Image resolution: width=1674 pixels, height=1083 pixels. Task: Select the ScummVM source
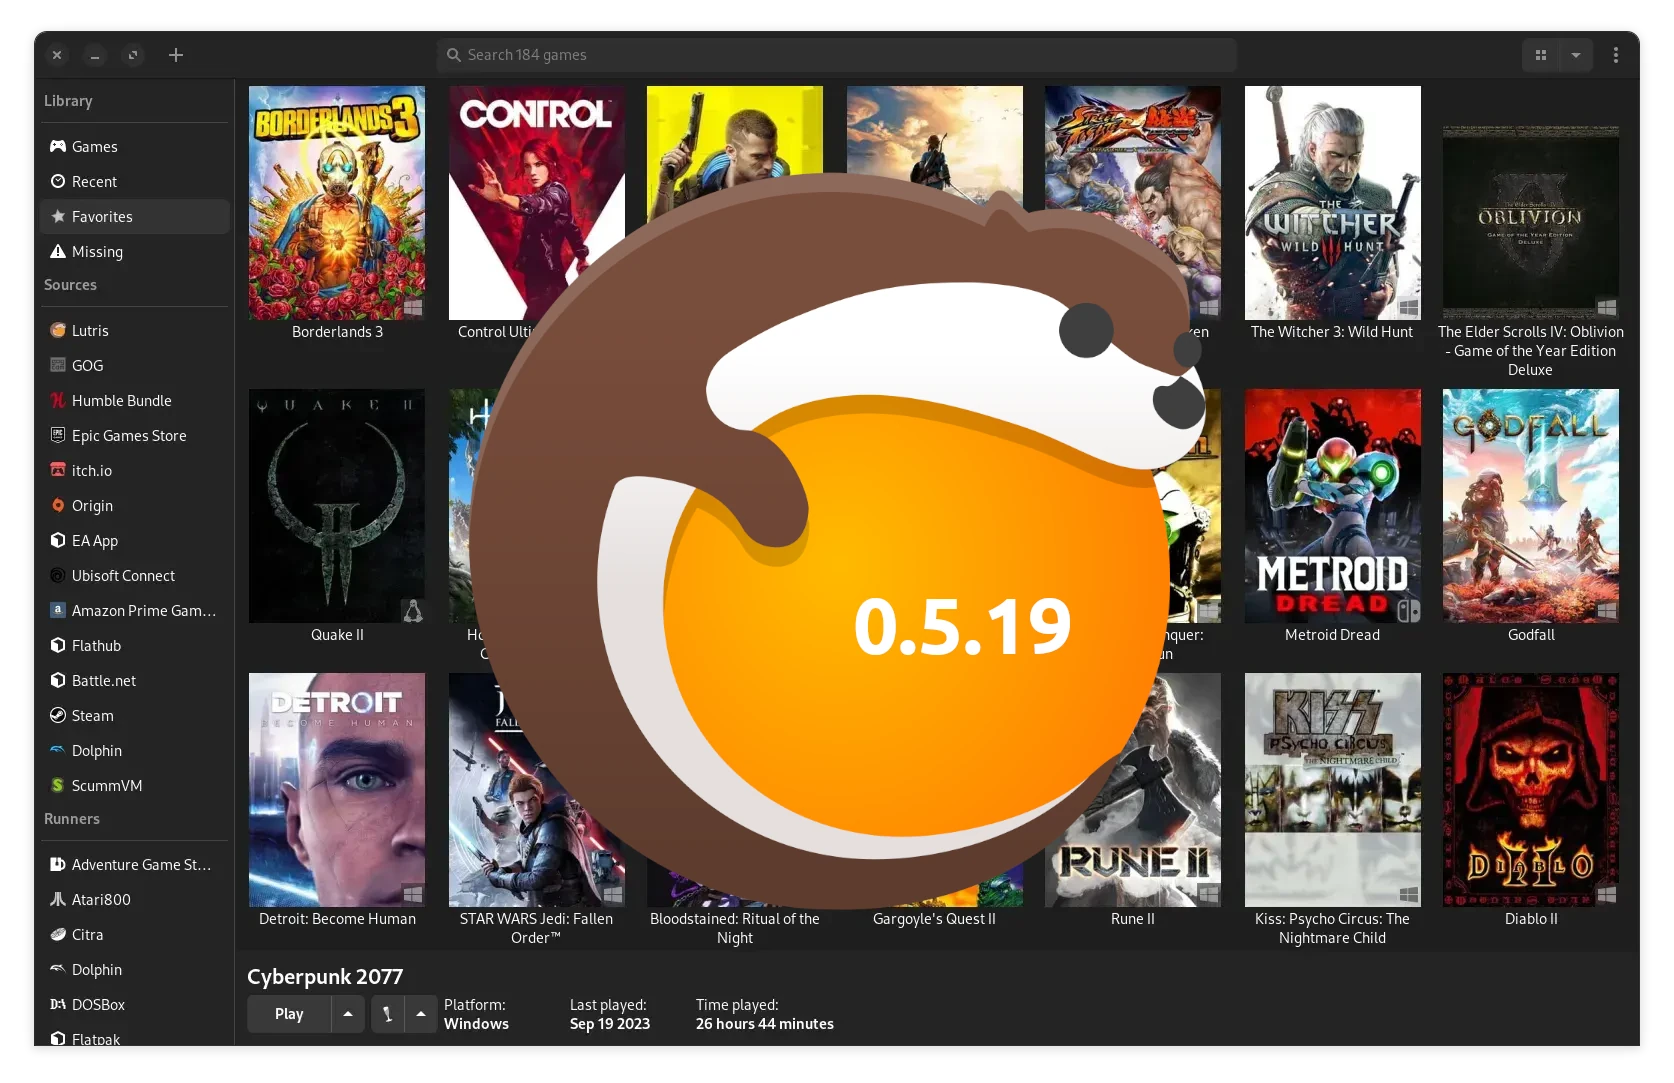click(x=107, y=785)
